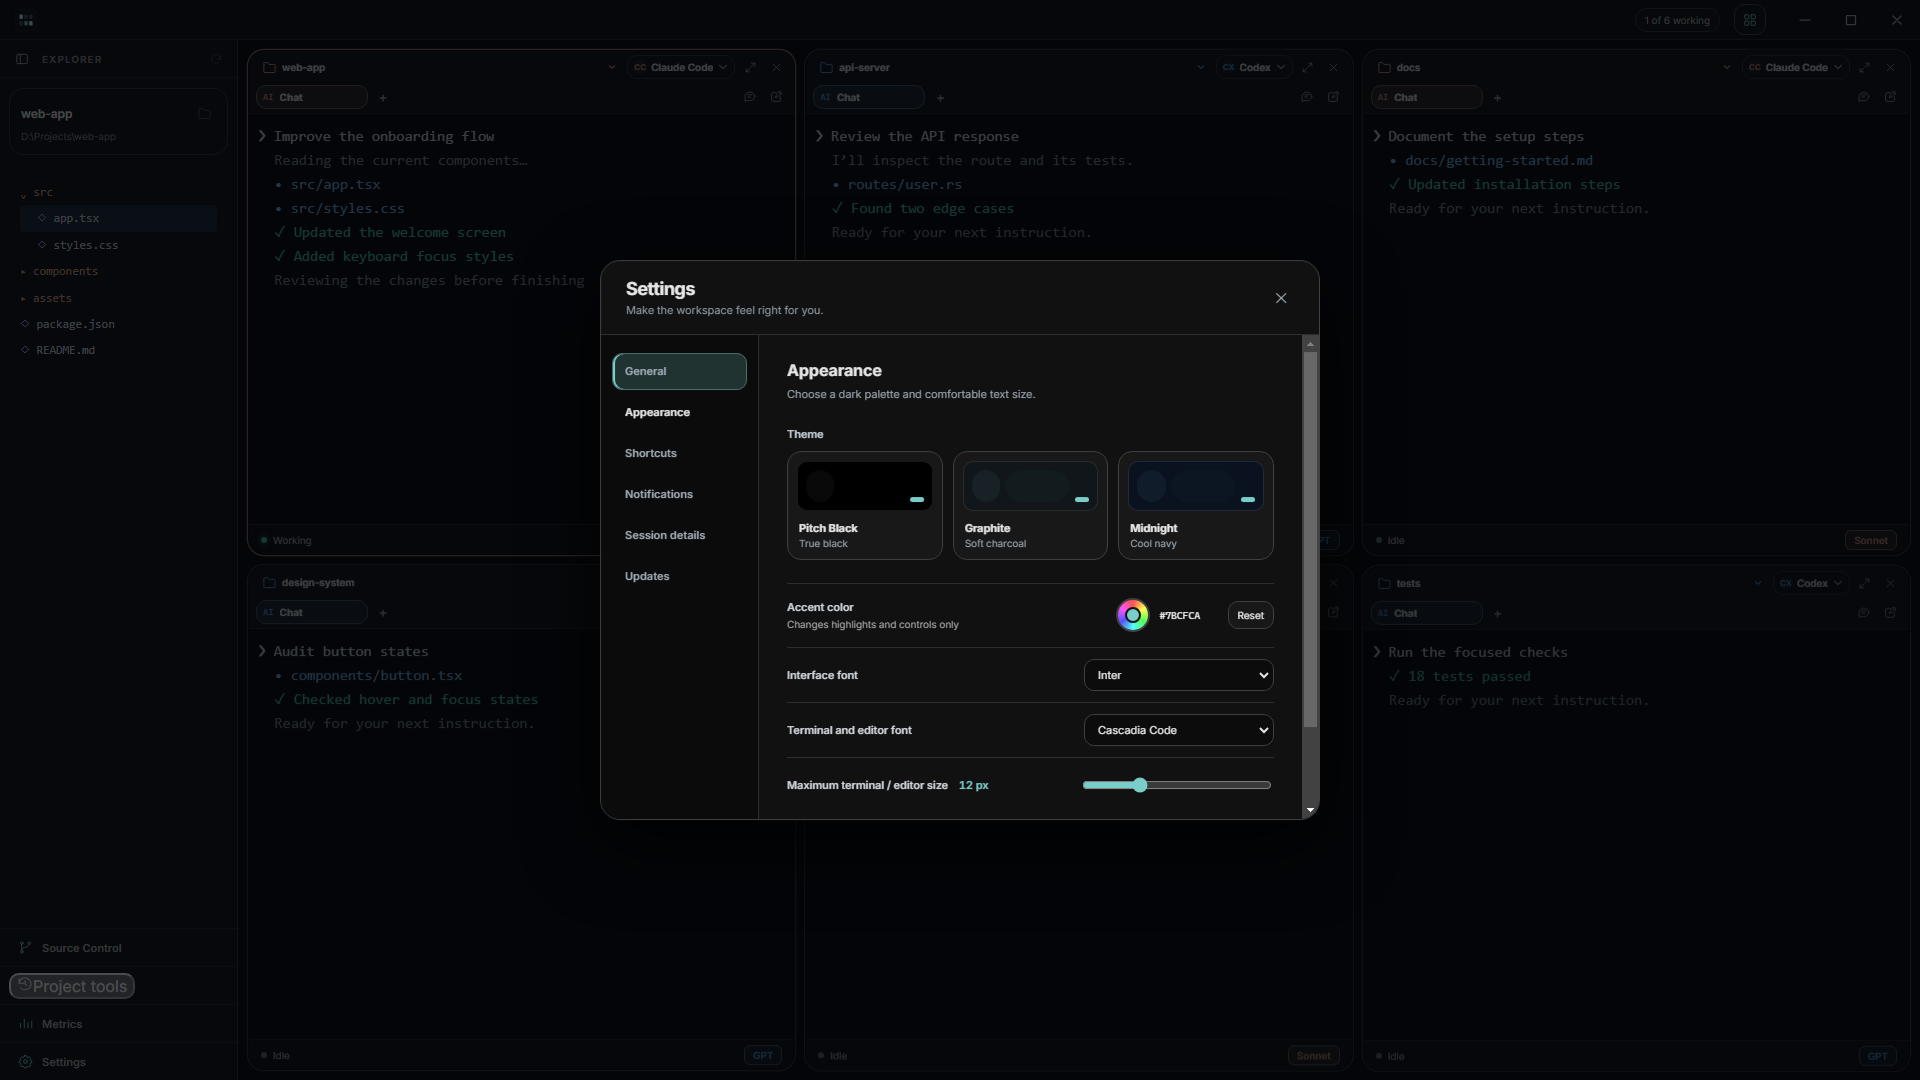This screenshot has width=1920, height=1080.
Task: Maximize the web-app panel with the expand icon
Action: [750, 67]
